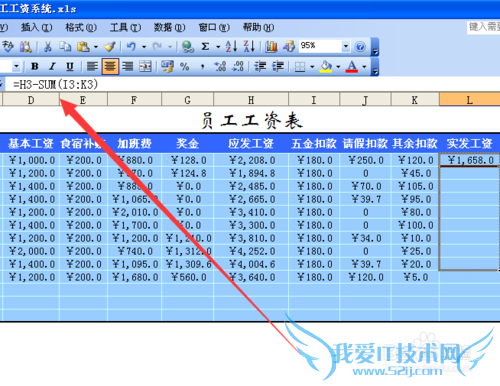This screenshot has width=500, height=386.
Task: Increase the cell indent
Action: [x=278, y=67]
